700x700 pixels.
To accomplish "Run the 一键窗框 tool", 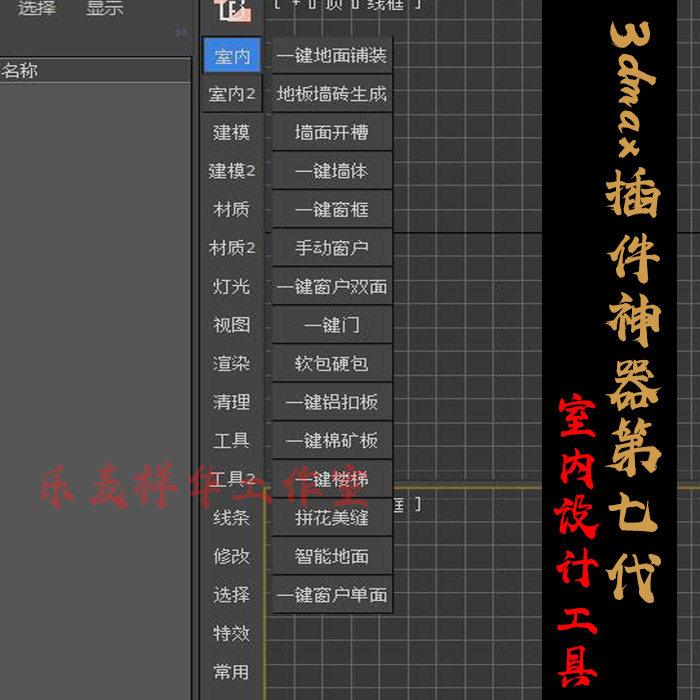I will (332, 209).
